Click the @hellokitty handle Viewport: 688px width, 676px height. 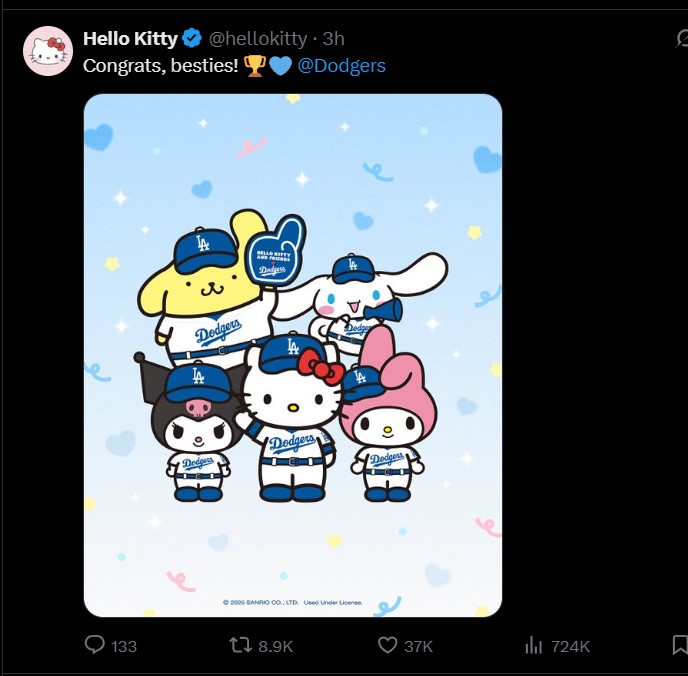pyautogui.click(x=257, y=39)
